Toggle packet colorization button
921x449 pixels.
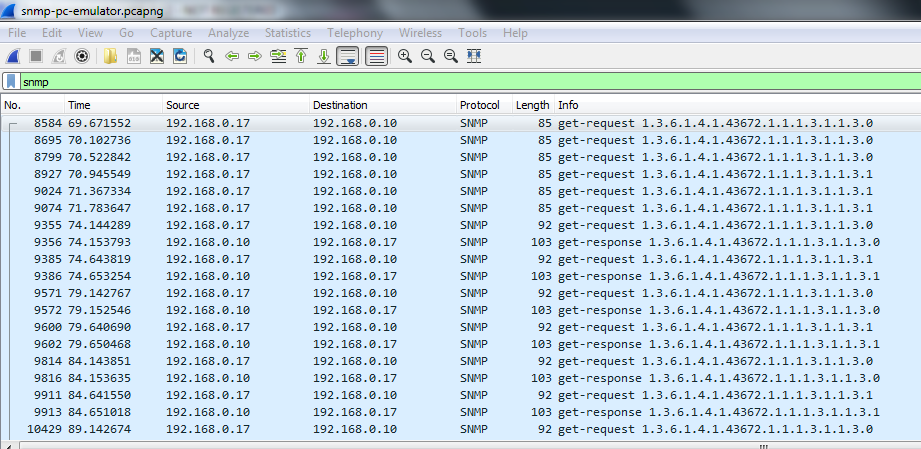(376, 56)
